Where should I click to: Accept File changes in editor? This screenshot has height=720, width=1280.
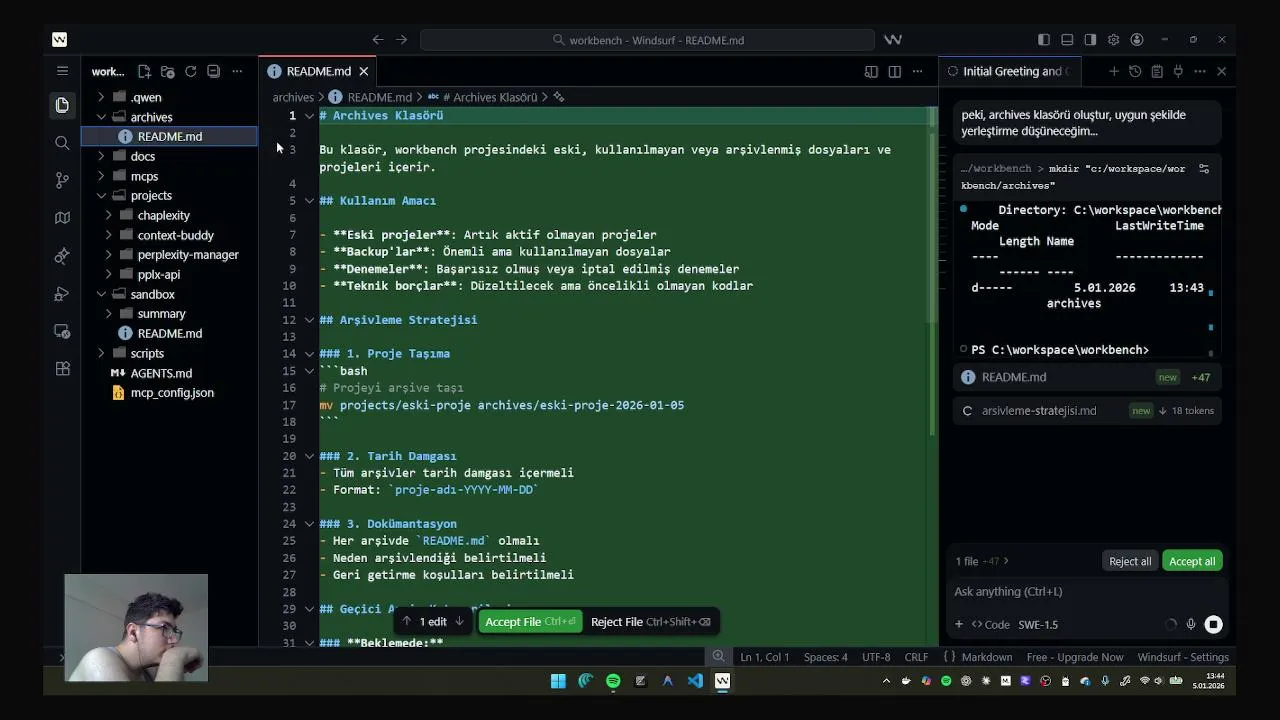pos(530,621)
